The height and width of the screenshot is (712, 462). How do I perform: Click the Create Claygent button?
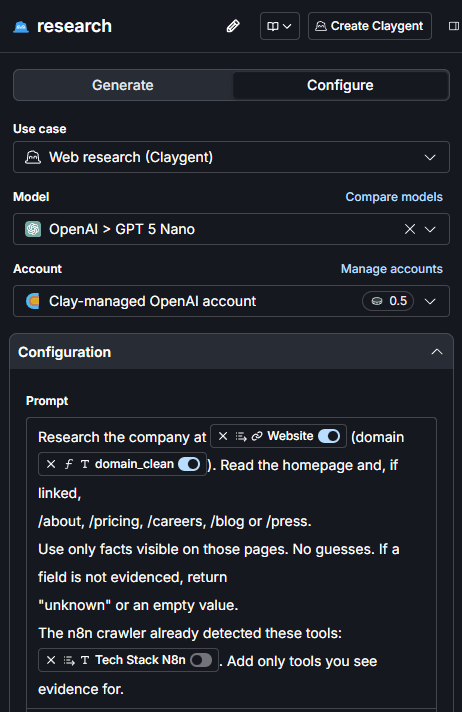[370, 26]
